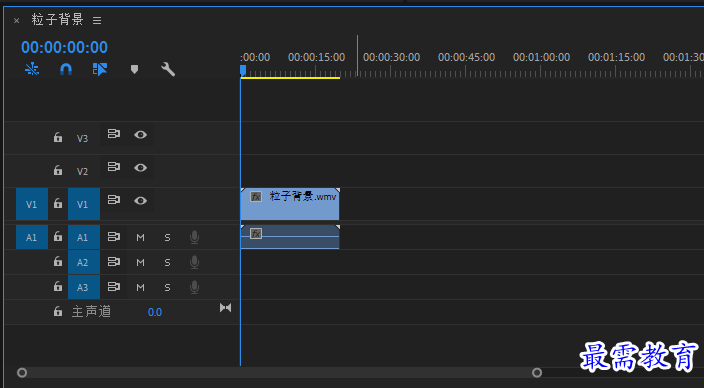The width and height of the screenshot is (704, 388).
Task: Toggle sync lock on V3
Action: pos(114,134)
